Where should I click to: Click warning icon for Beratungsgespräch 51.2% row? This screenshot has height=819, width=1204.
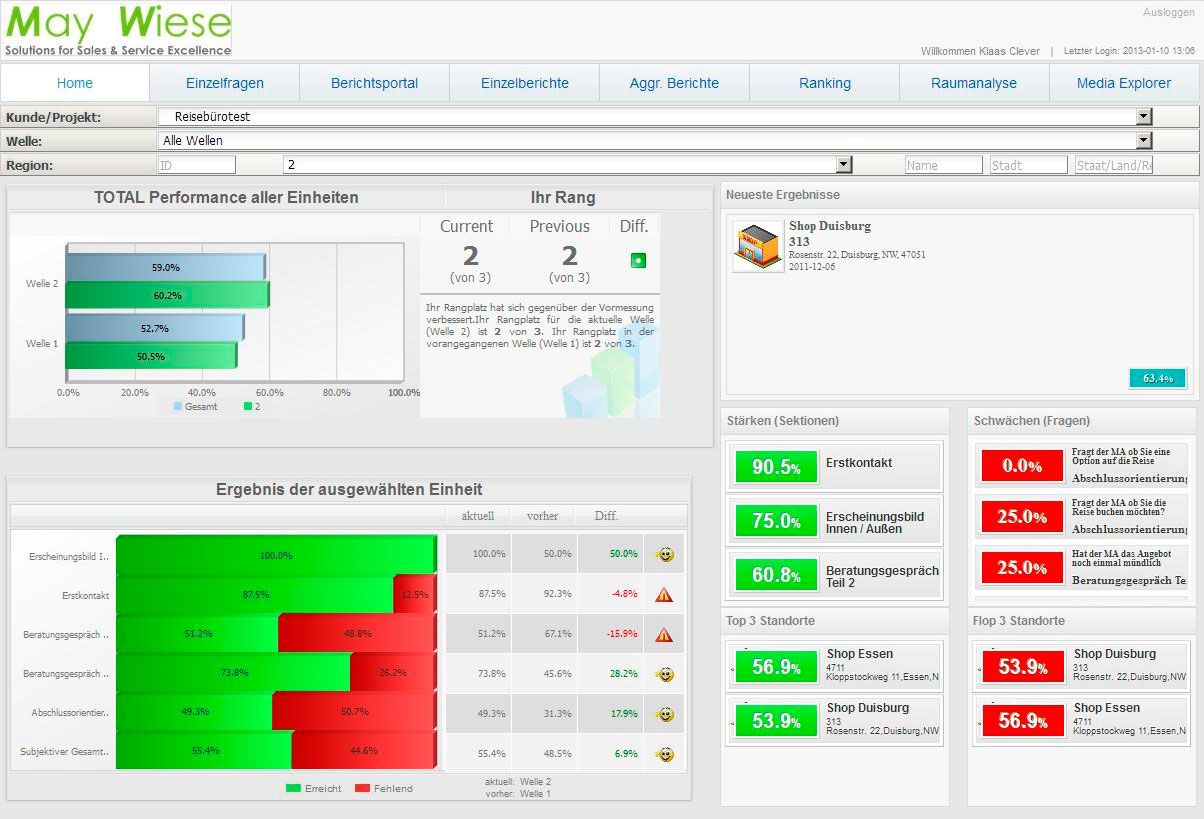(x=664, y=634)
